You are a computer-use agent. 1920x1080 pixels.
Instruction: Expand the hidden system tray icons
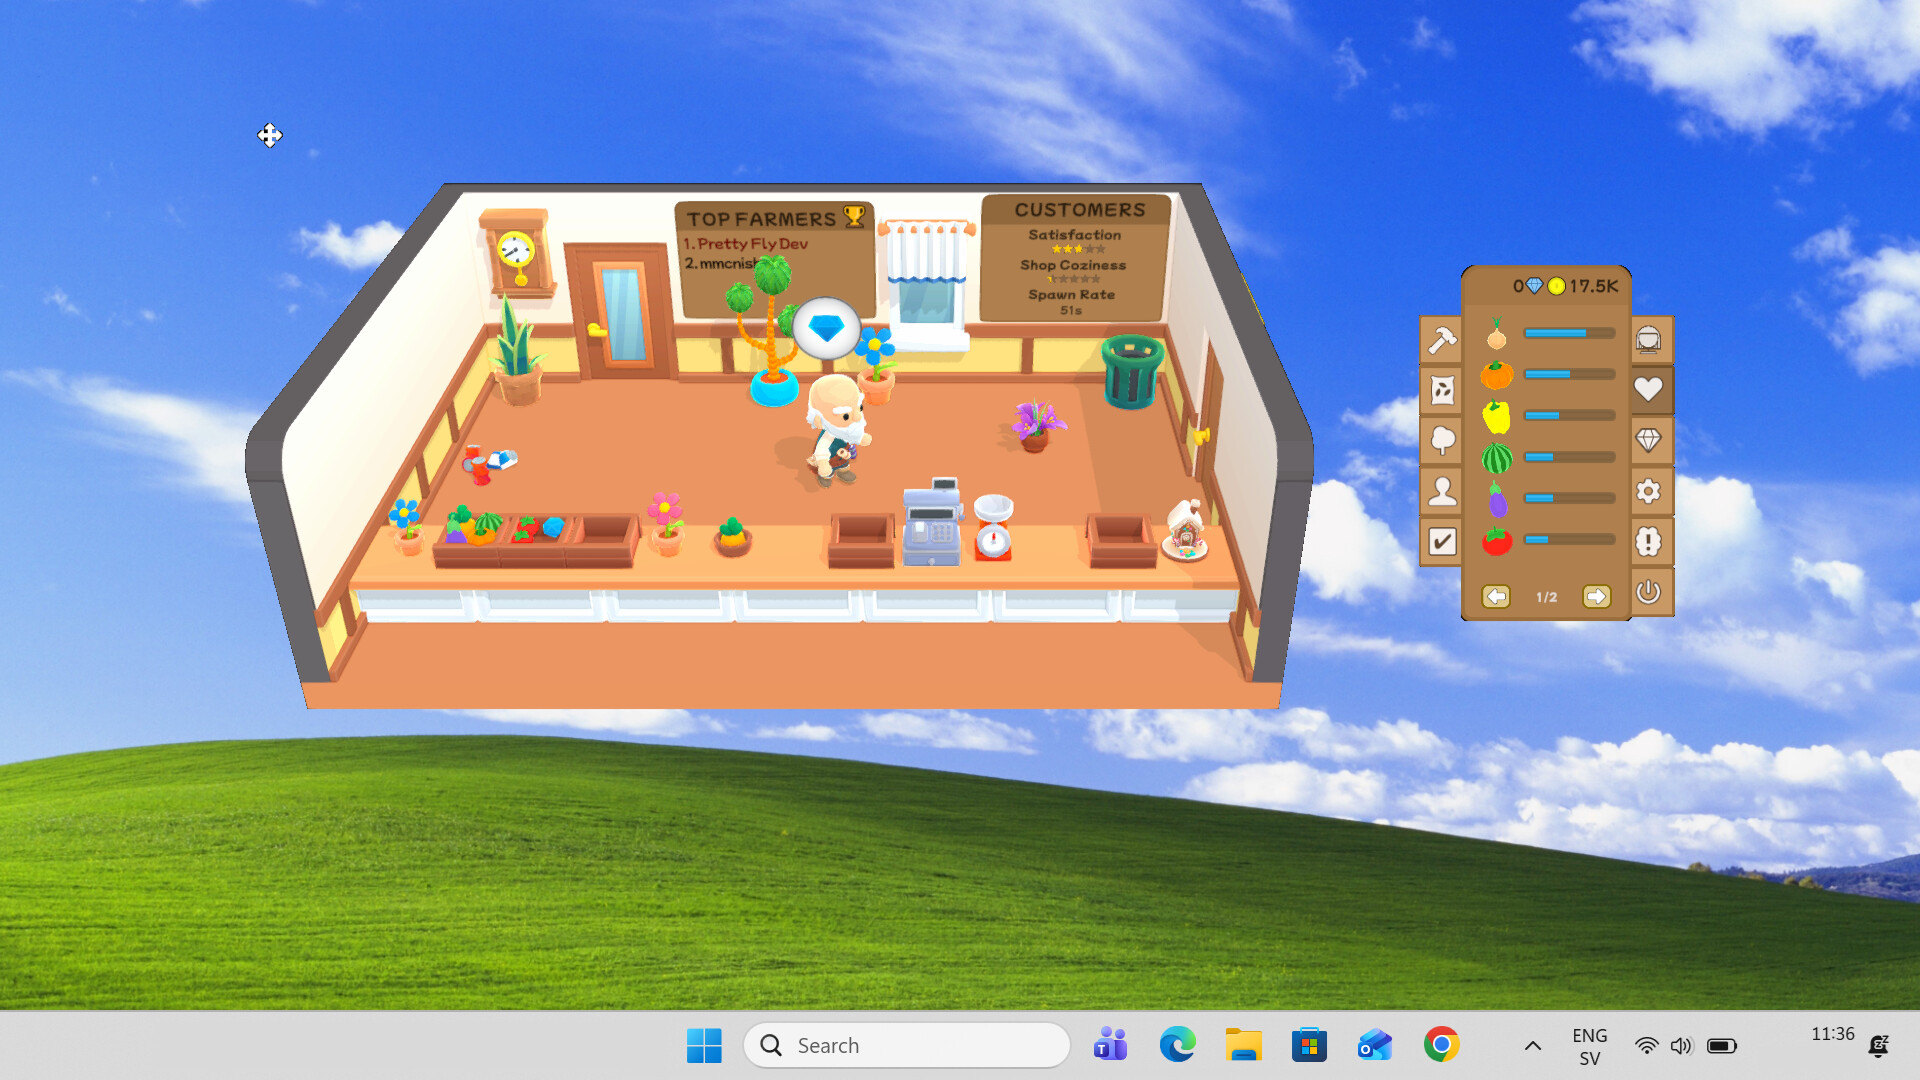coord(1532,1046)
